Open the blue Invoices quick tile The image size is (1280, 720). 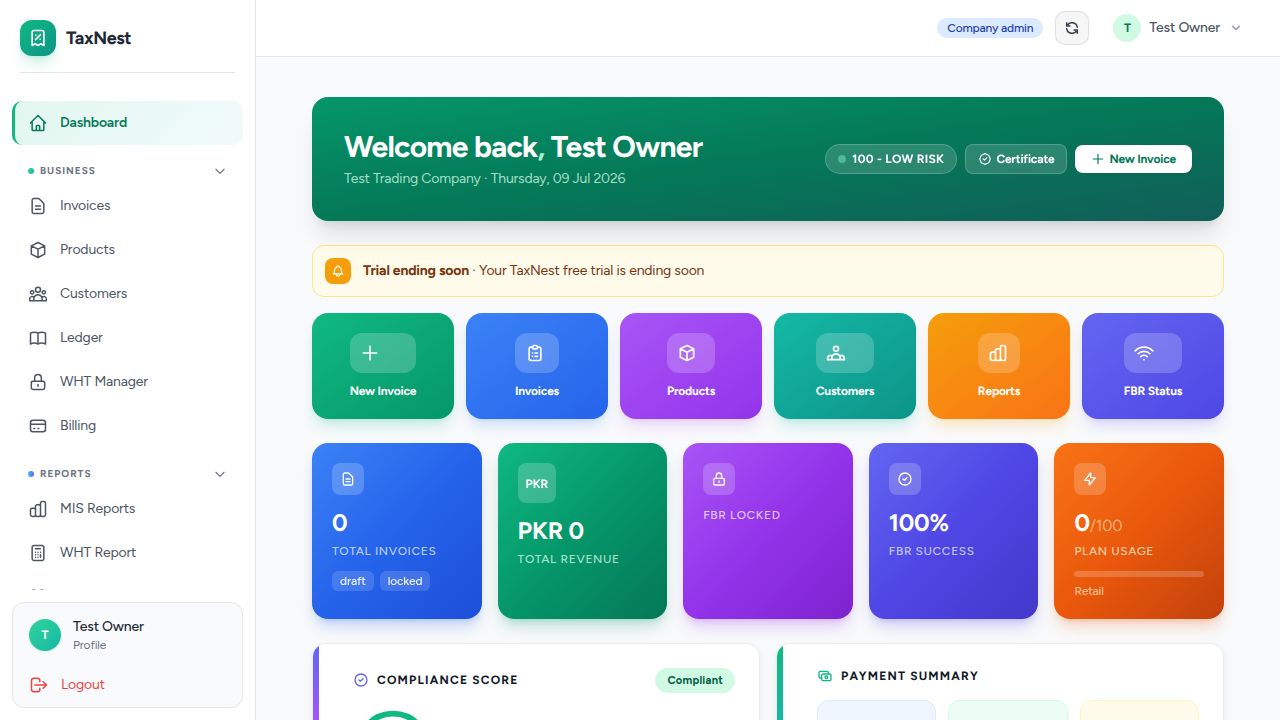(x=537, y=366)
